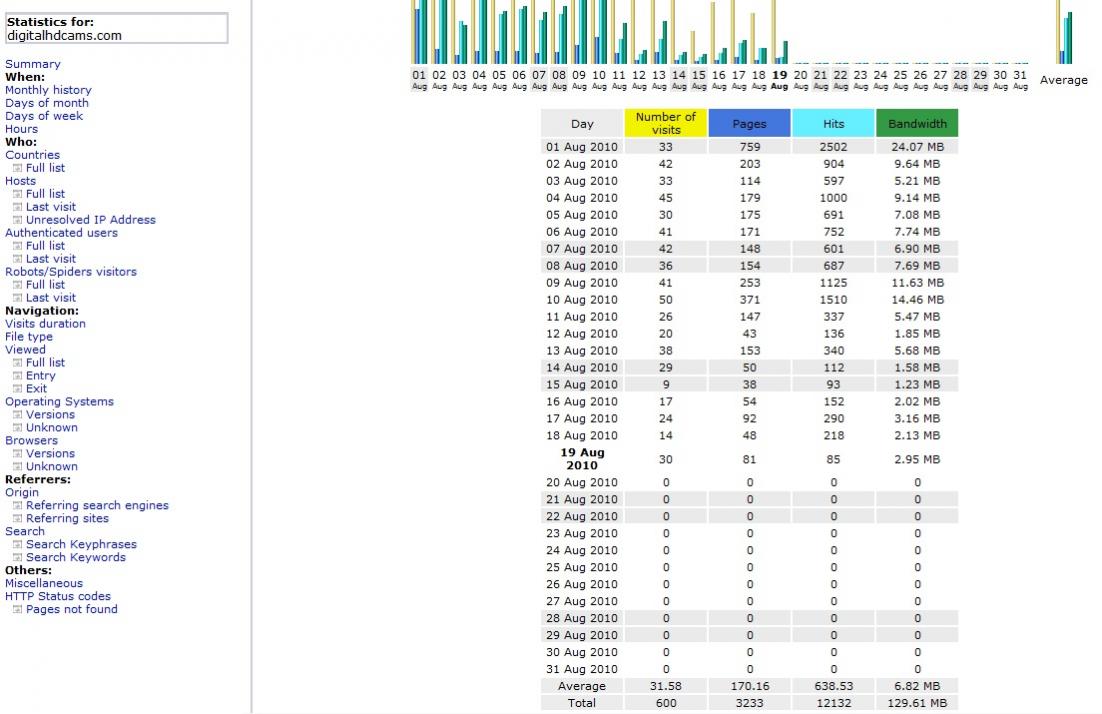Click the 10 Aug 2010 date cell

(x=582, y=299)
